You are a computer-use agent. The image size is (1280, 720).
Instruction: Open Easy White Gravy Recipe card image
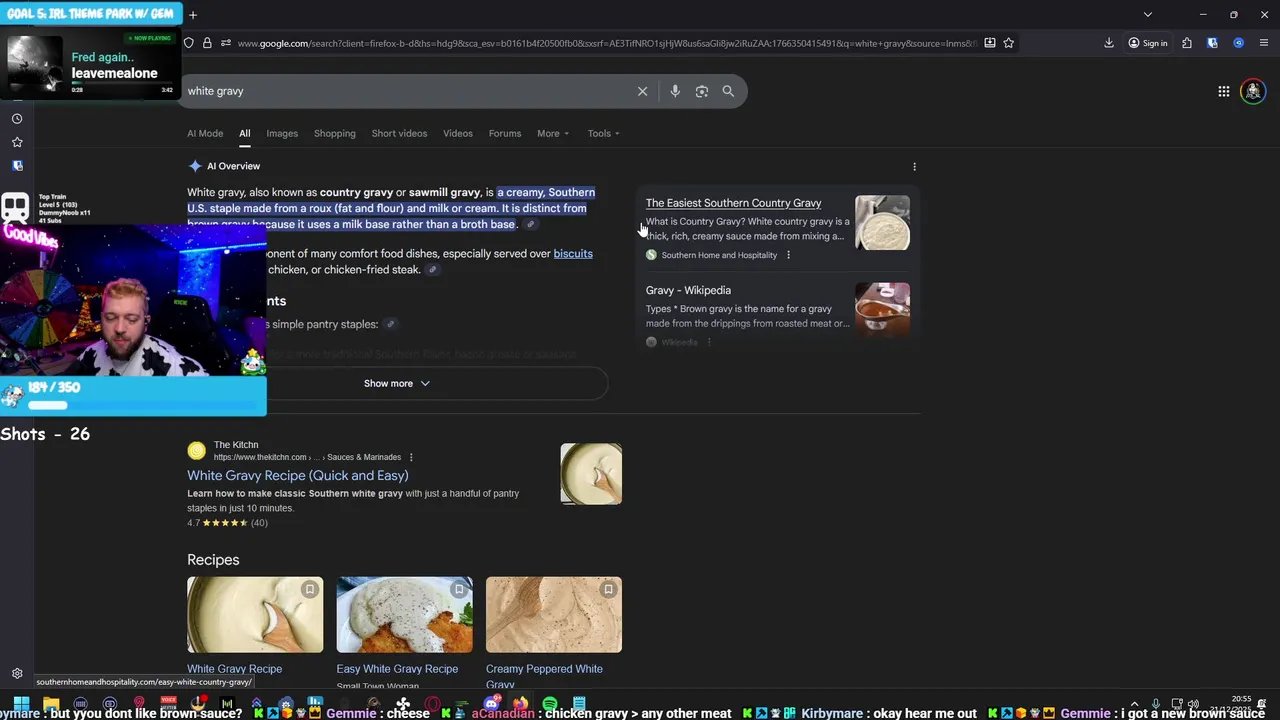pos(404,614)
